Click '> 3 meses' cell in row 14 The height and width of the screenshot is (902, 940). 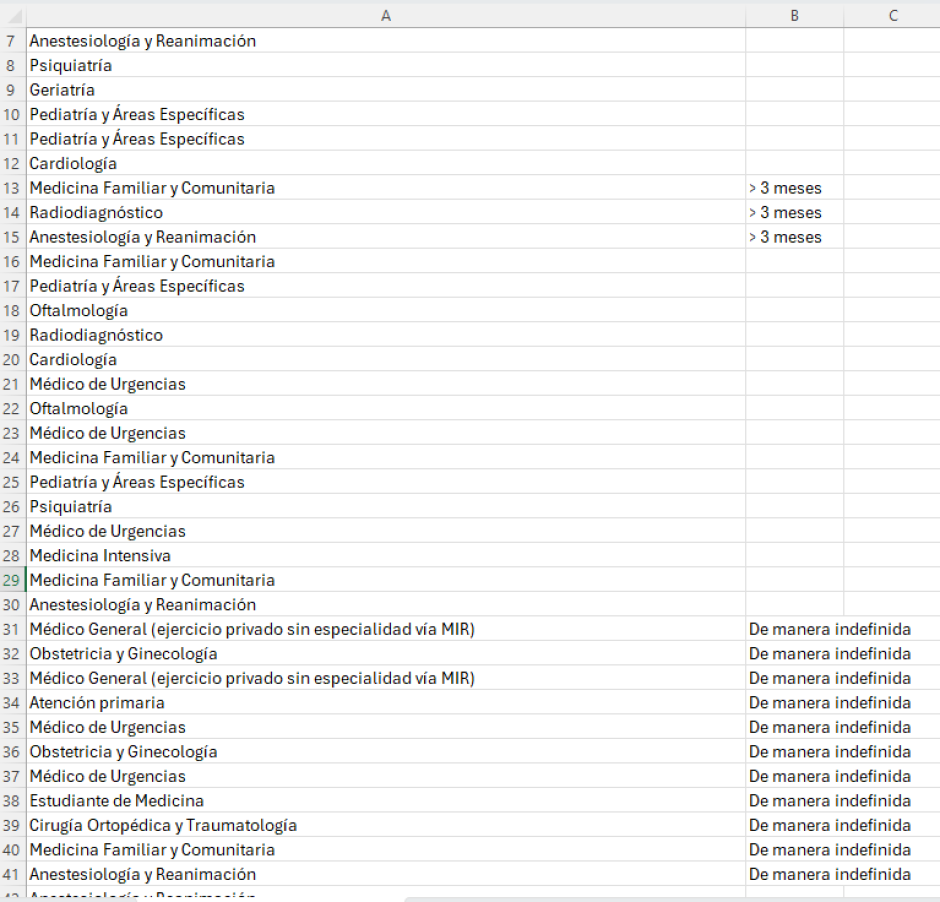tap(794, 213)
